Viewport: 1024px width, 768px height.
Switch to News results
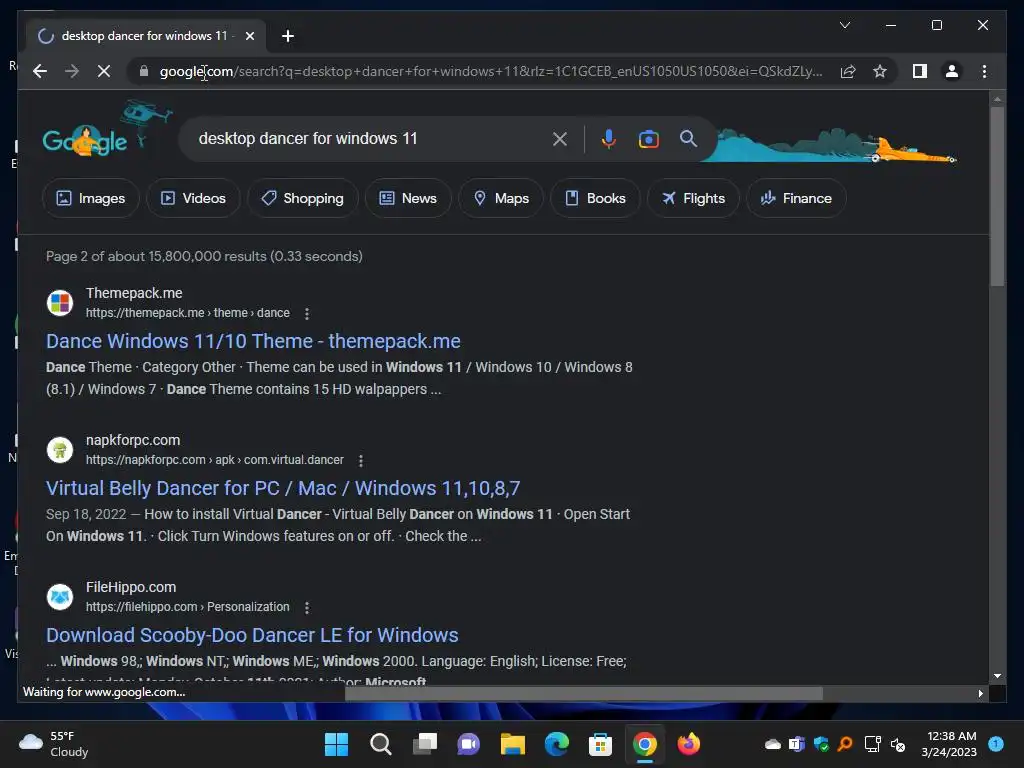point(408,198)
